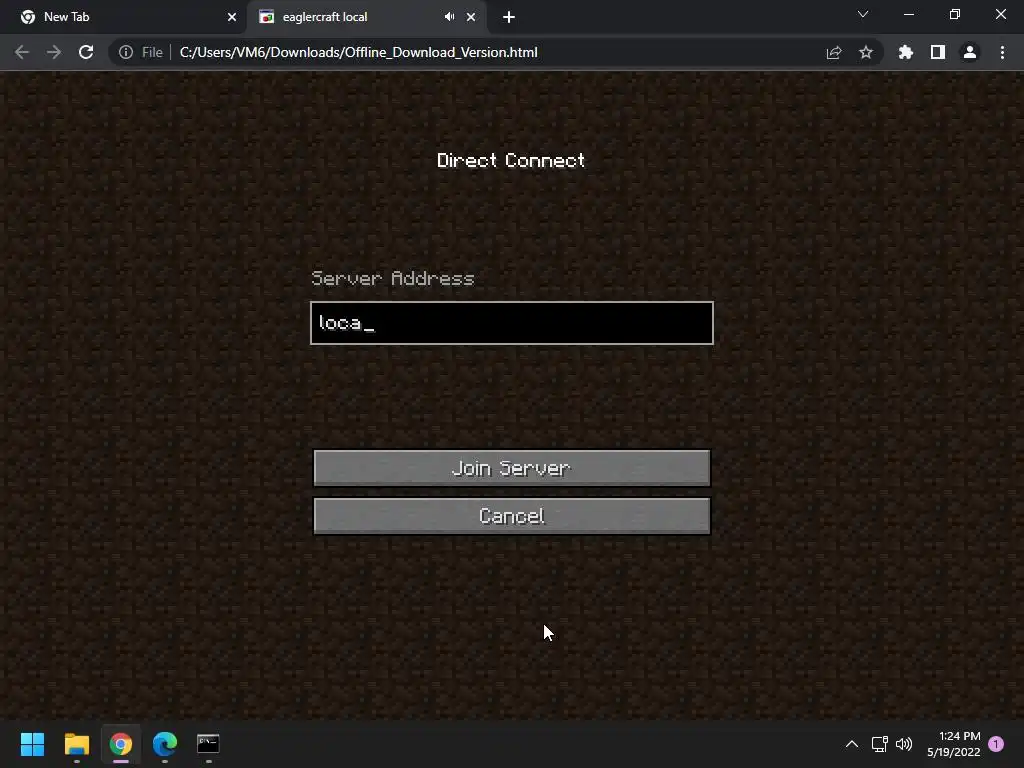Image resolution: width=1024 pixels, height=768 pixels.
Task: Go back in browser history
Action: click(22, 52)
